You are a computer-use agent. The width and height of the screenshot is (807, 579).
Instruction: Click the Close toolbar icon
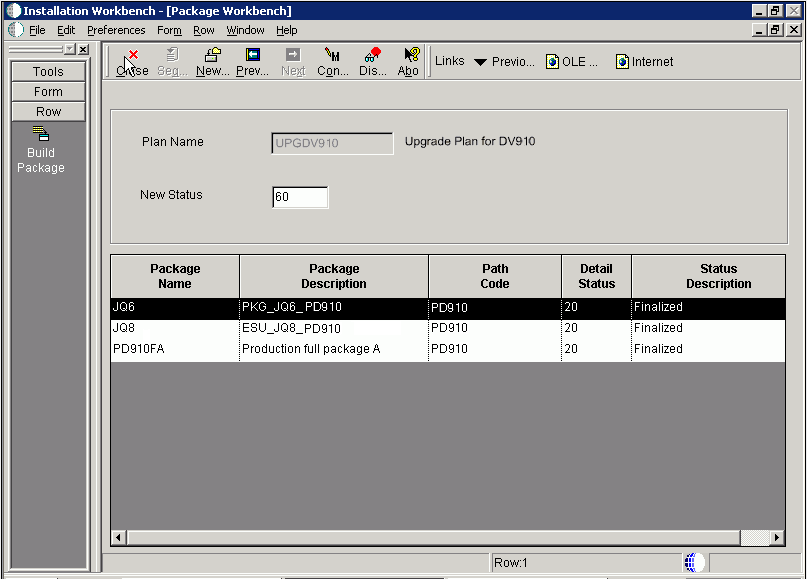(x=132, y=62)
